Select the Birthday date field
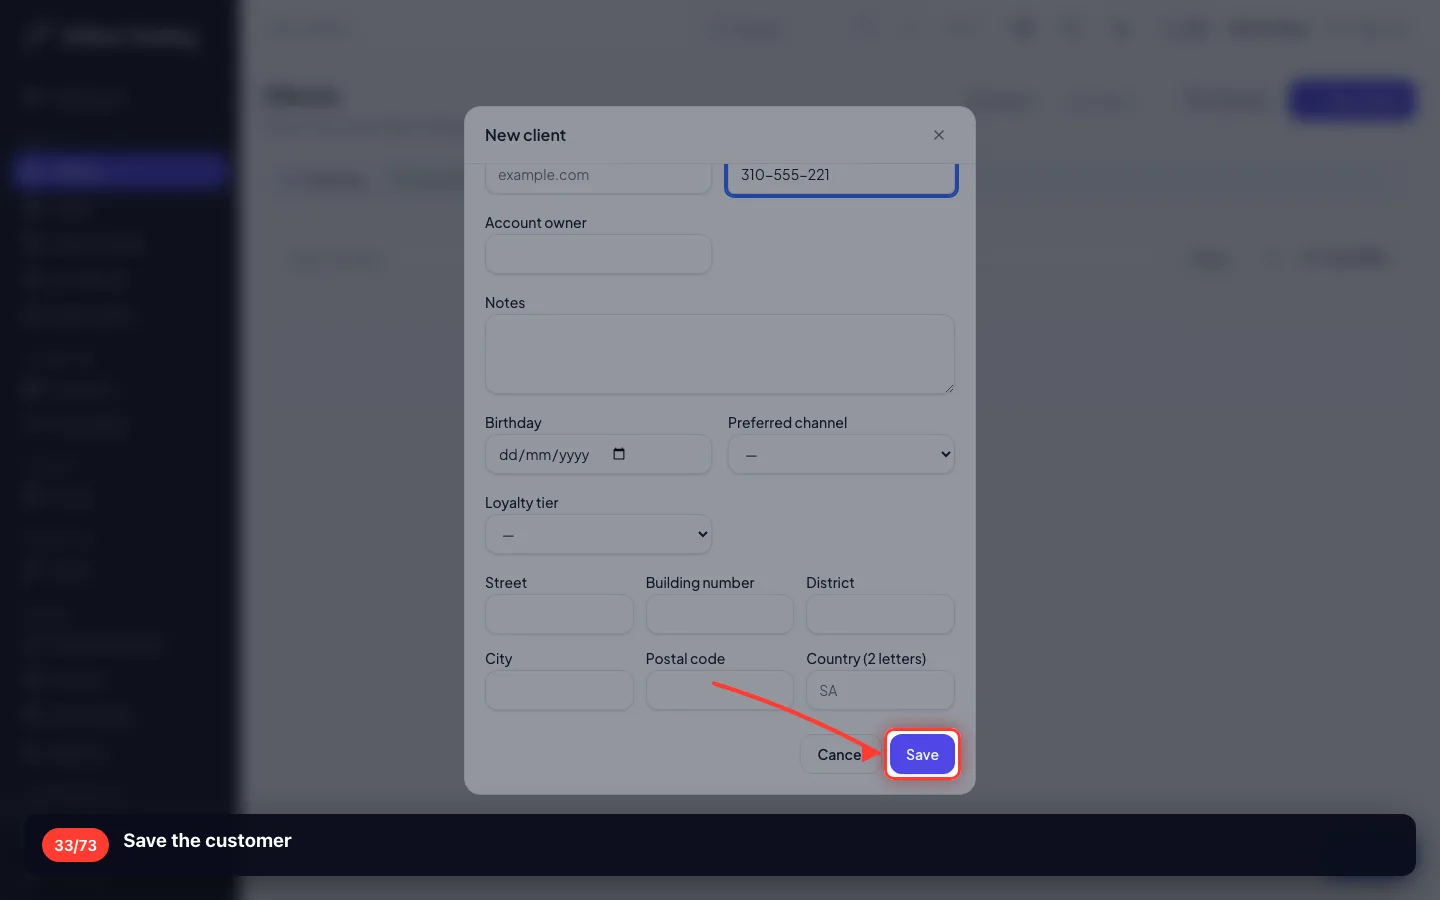Viewport: 1440px width, 900px height. click(x=598, y=454)
